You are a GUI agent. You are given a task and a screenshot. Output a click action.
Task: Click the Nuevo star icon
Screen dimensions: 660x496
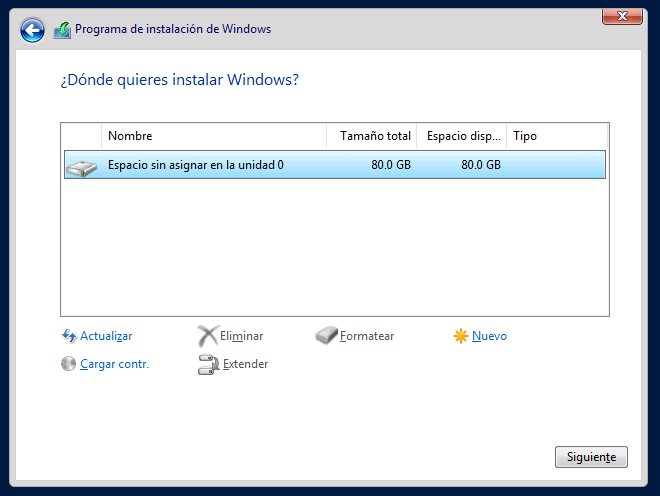[x=460, y=336]
